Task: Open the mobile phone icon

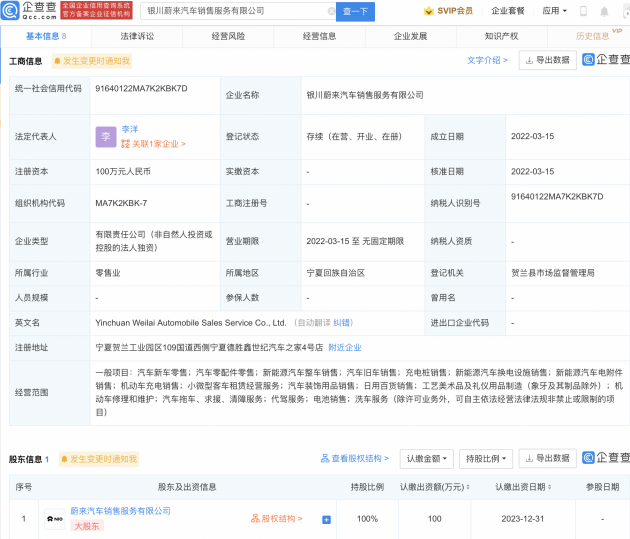Action: tap(583, 11)
